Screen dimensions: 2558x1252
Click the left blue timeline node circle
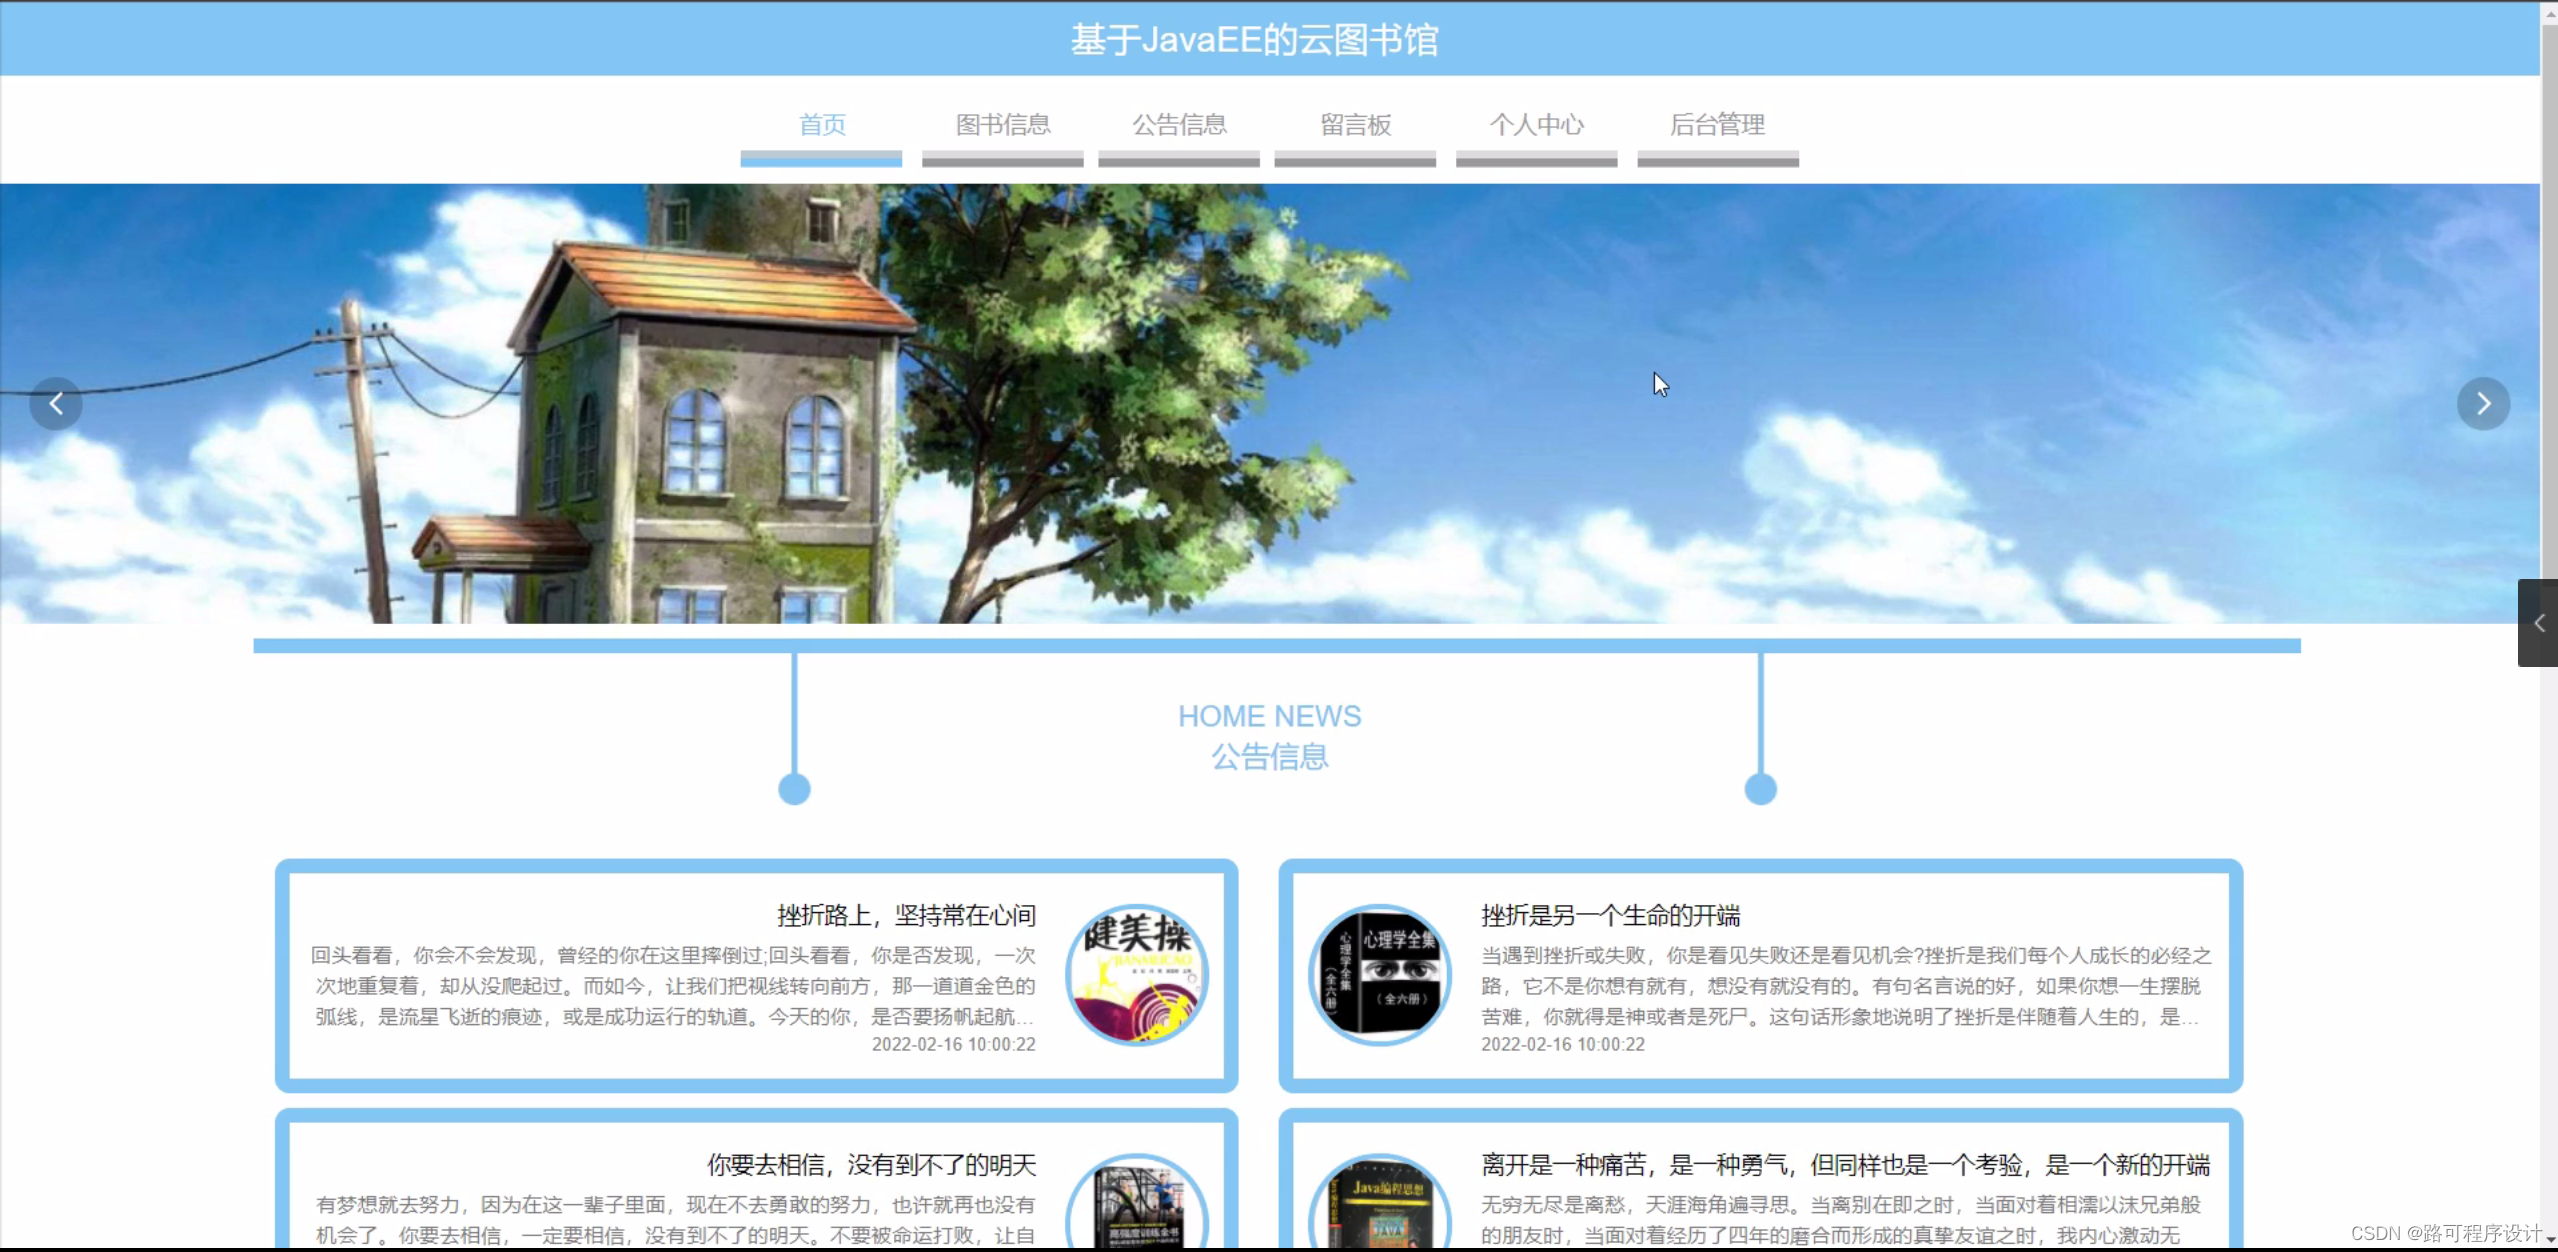(x=793, y=789)
